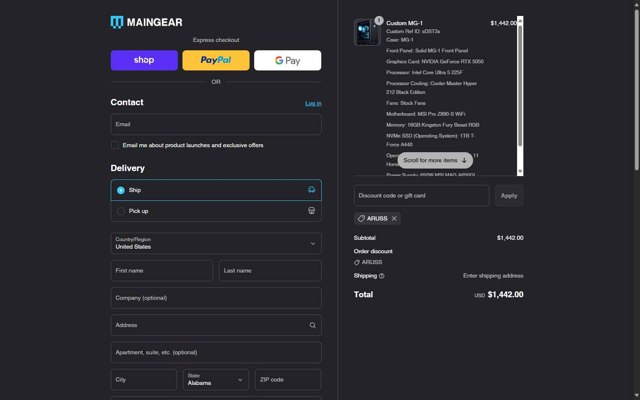Choose Google Pay express checkout
Image resolution: width=640 pixels, height=400 pixels.
coord(287,60)
